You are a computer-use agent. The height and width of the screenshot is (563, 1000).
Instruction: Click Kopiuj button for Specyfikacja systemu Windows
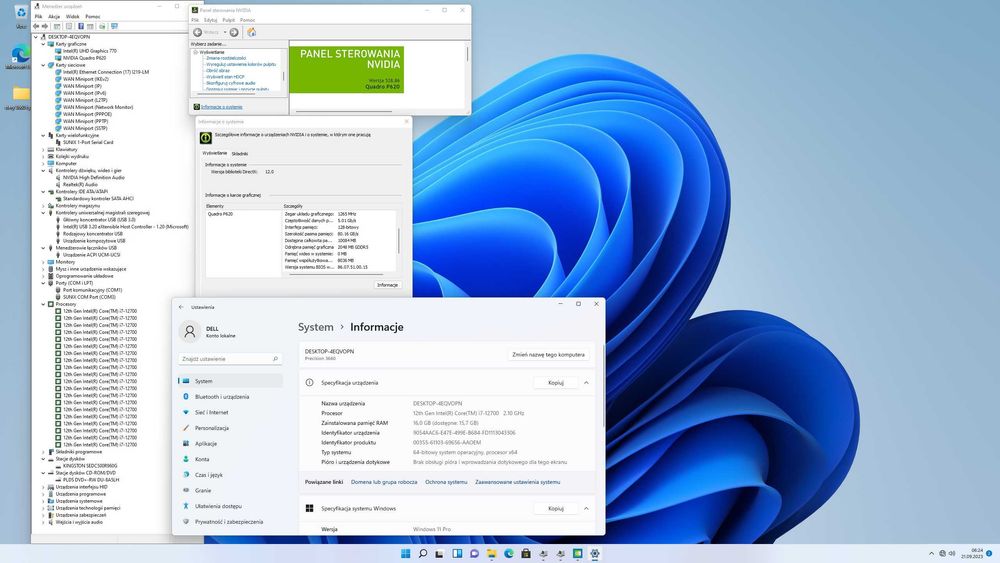555,508
